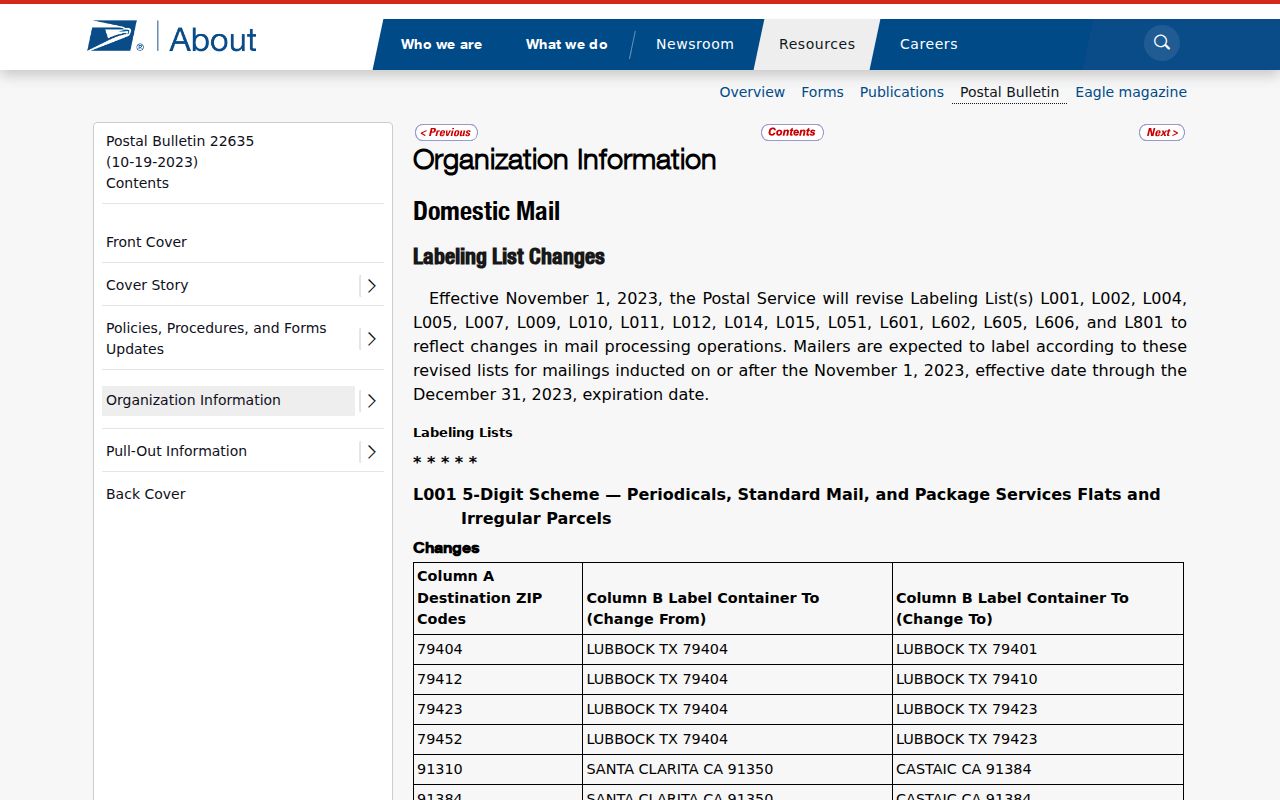
Task: Open Postal Bulletin 22635 Contents sidebar link
Action: (180, 162)
